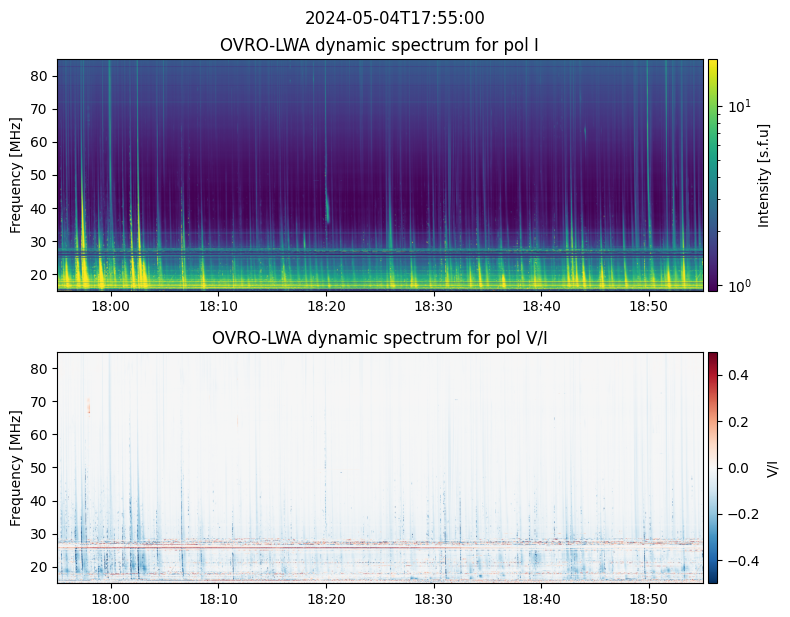Click the V/I colorbar on the bottom plot
The image size is (790, 617).
pyautogui.click(x=713, y=467)
